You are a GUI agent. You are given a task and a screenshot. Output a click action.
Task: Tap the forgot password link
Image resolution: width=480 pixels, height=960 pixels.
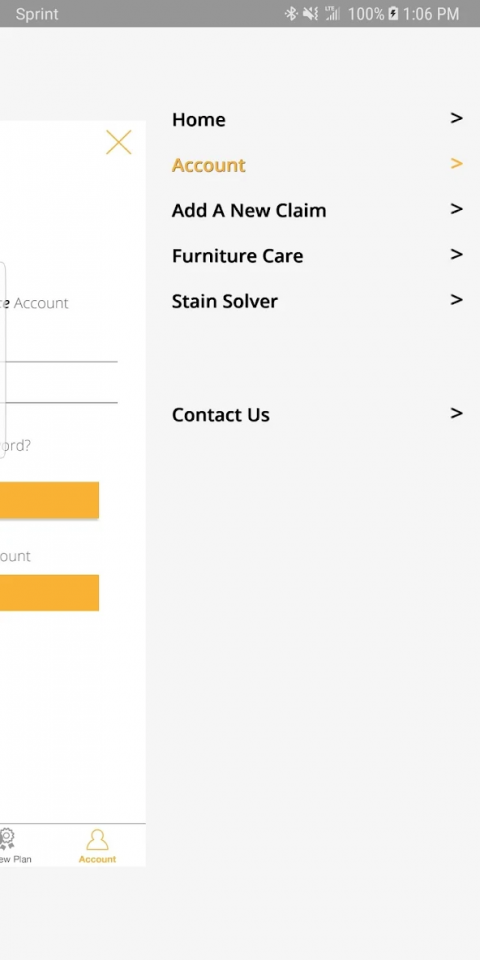point(15,446)
